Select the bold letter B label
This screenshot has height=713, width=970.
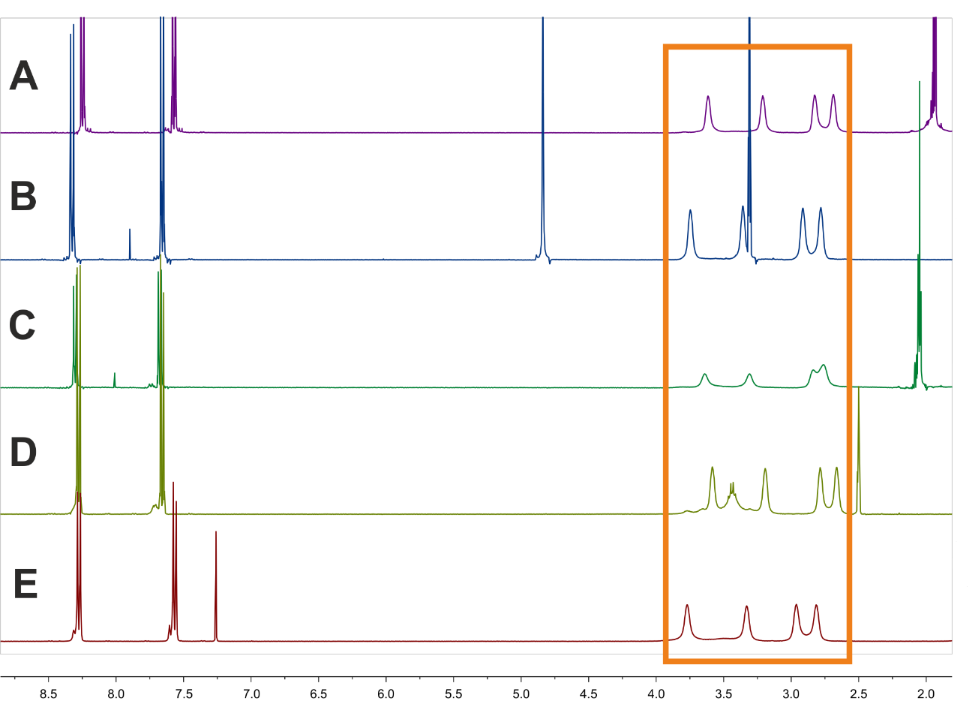coord(23,197)
